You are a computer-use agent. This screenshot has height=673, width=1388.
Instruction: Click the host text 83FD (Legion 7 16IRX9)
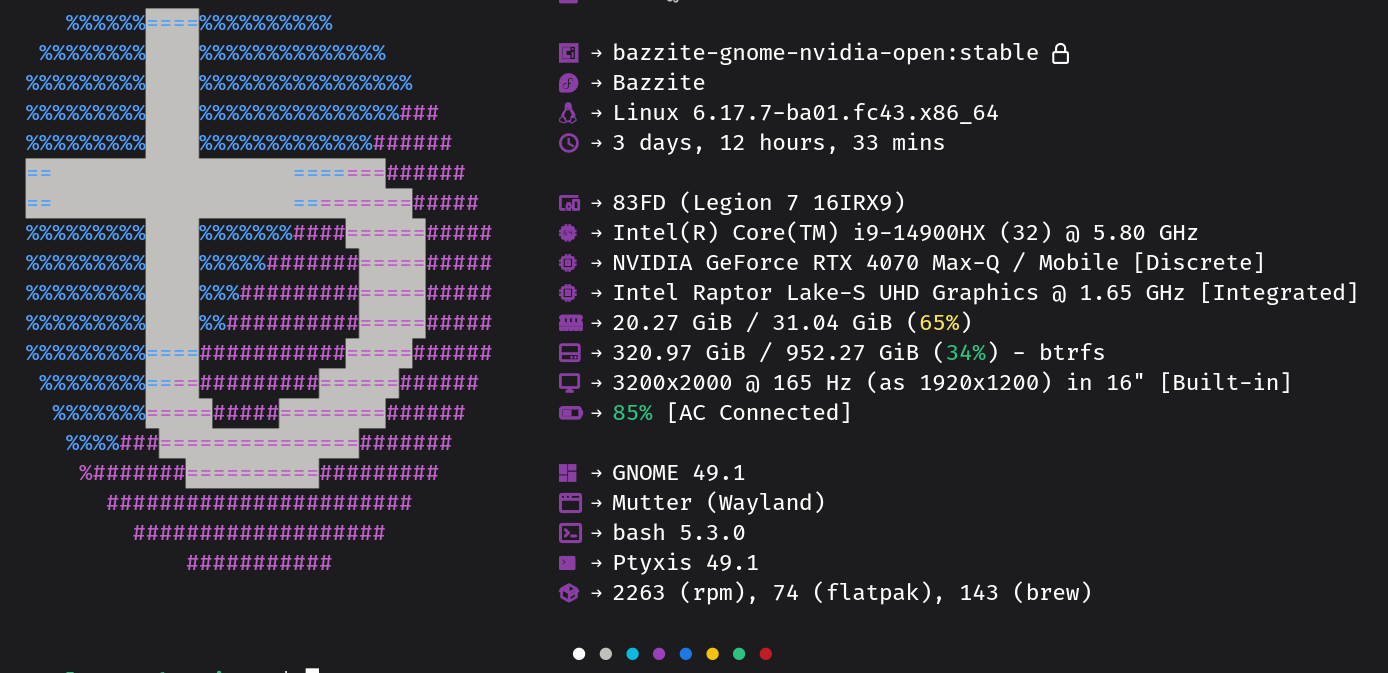[x=759, y=203]
